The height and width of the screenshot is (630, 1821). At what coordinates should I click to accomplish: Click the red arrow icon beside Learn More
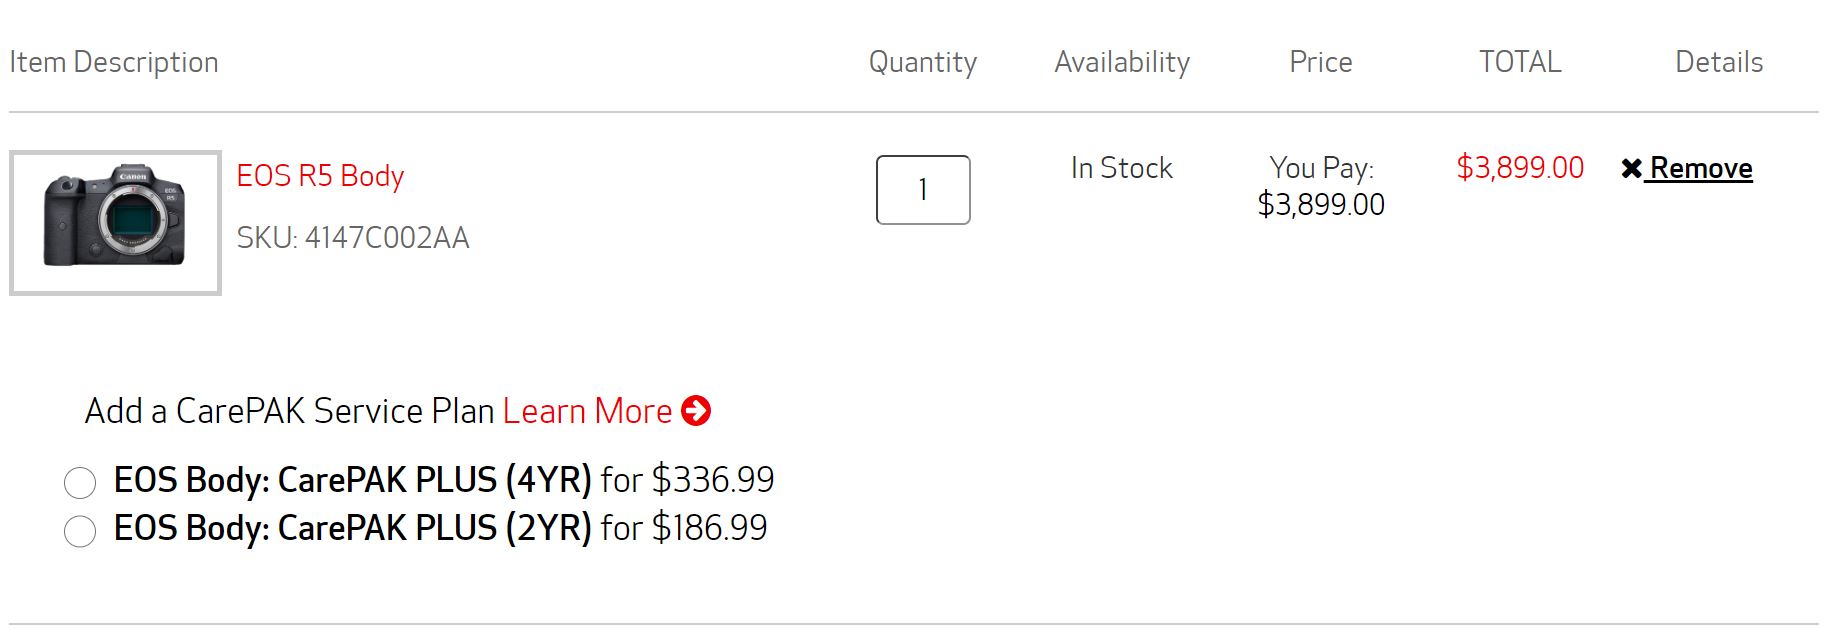coord(695,411)
